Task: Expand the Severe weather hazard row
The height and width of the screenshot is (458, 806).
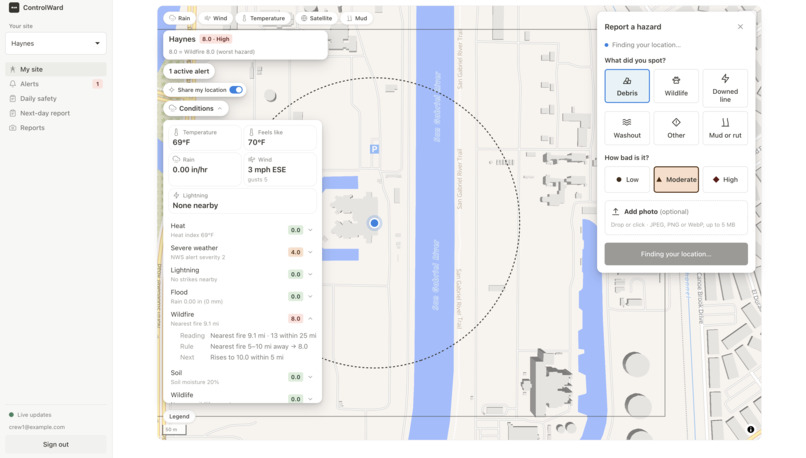Action: pos(310,252)
